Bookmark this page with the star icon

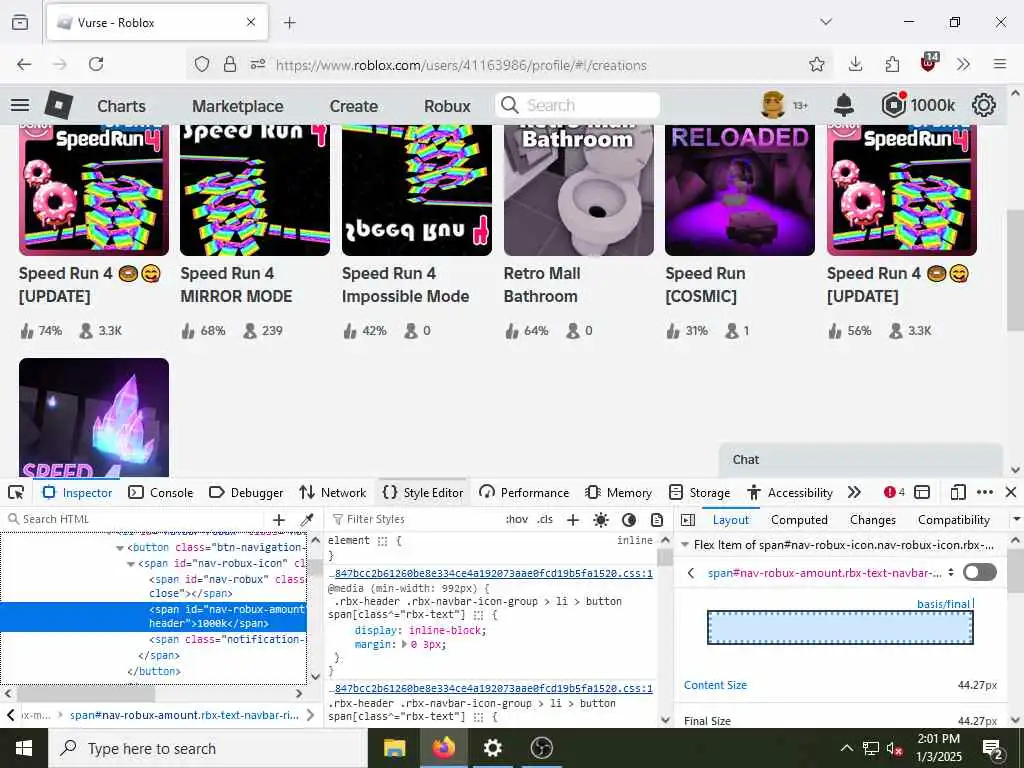pyautogui.click(x=816, y=64)
